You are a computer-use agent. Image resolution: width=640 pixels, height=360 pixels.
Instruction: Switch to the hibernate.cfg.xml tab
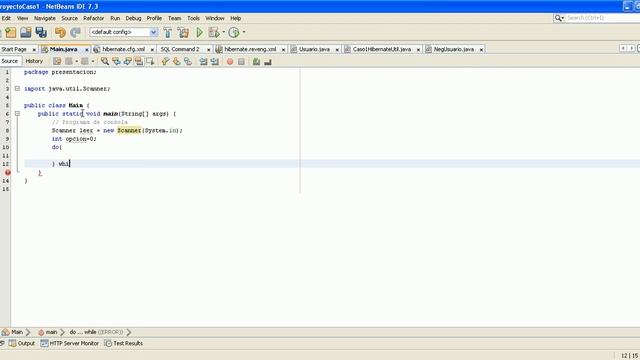coord(124,49)
